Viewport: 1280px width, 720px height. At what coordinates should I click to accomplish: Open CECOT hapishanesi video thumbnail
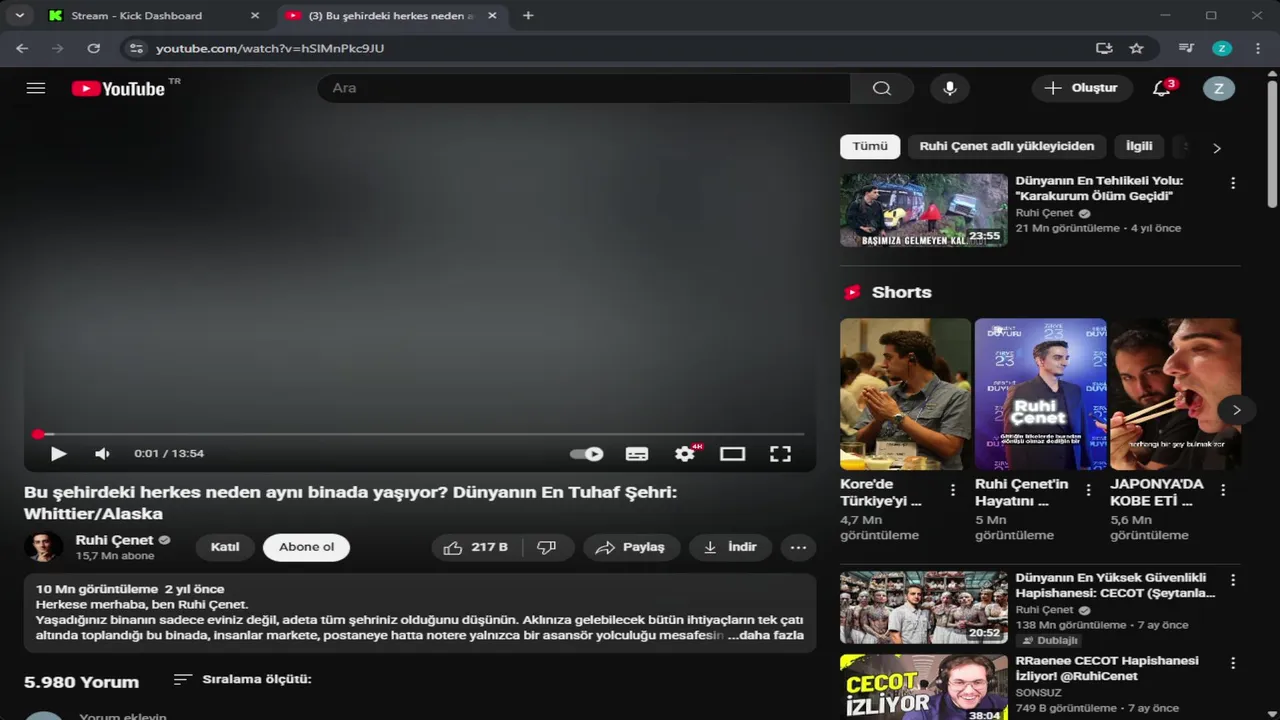(924, 607)
